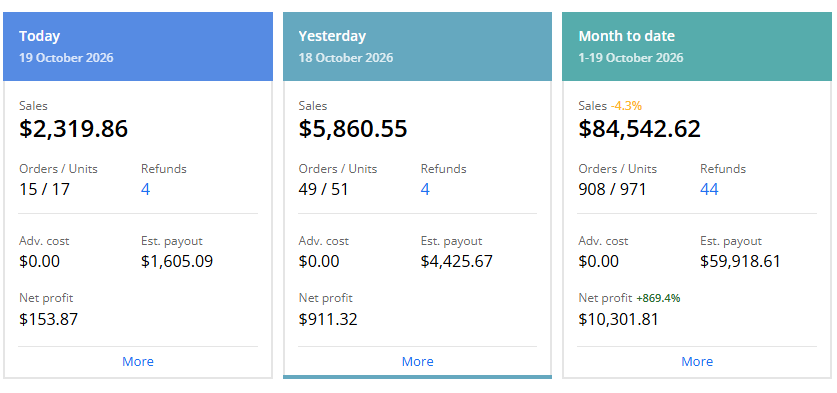The width and height of the screenshot is (837, 393).
Task: Click Yesterday's Adv. cost $0.00 value
Action: point(319,262)
